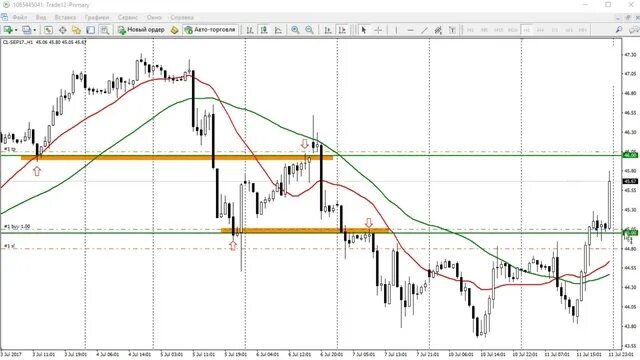Open the Вставка menu
Image resolution: width=640 pixels, height=360 pixels.
(65, 18)
